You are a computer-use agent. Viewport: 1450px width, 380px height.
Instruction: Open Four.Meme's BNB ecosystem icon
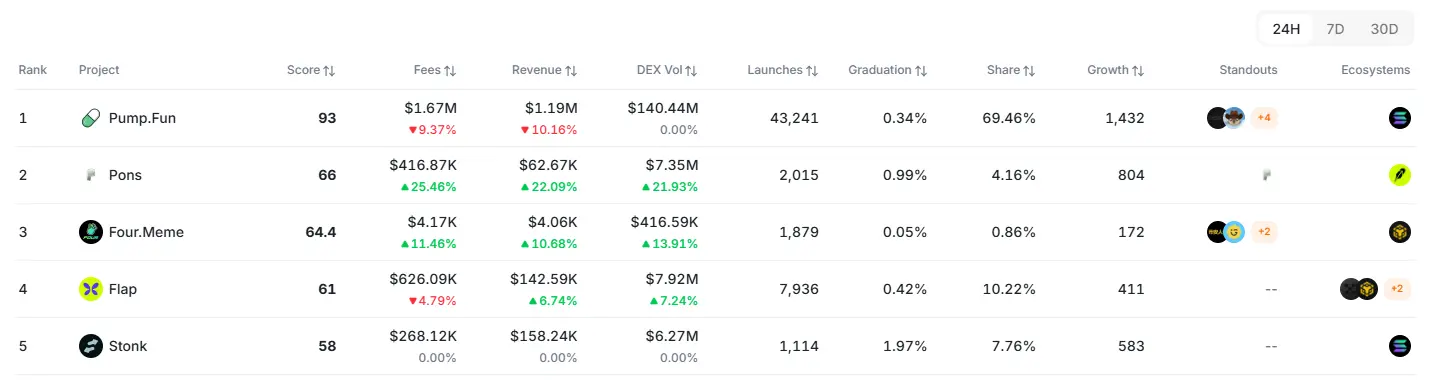1400,232
